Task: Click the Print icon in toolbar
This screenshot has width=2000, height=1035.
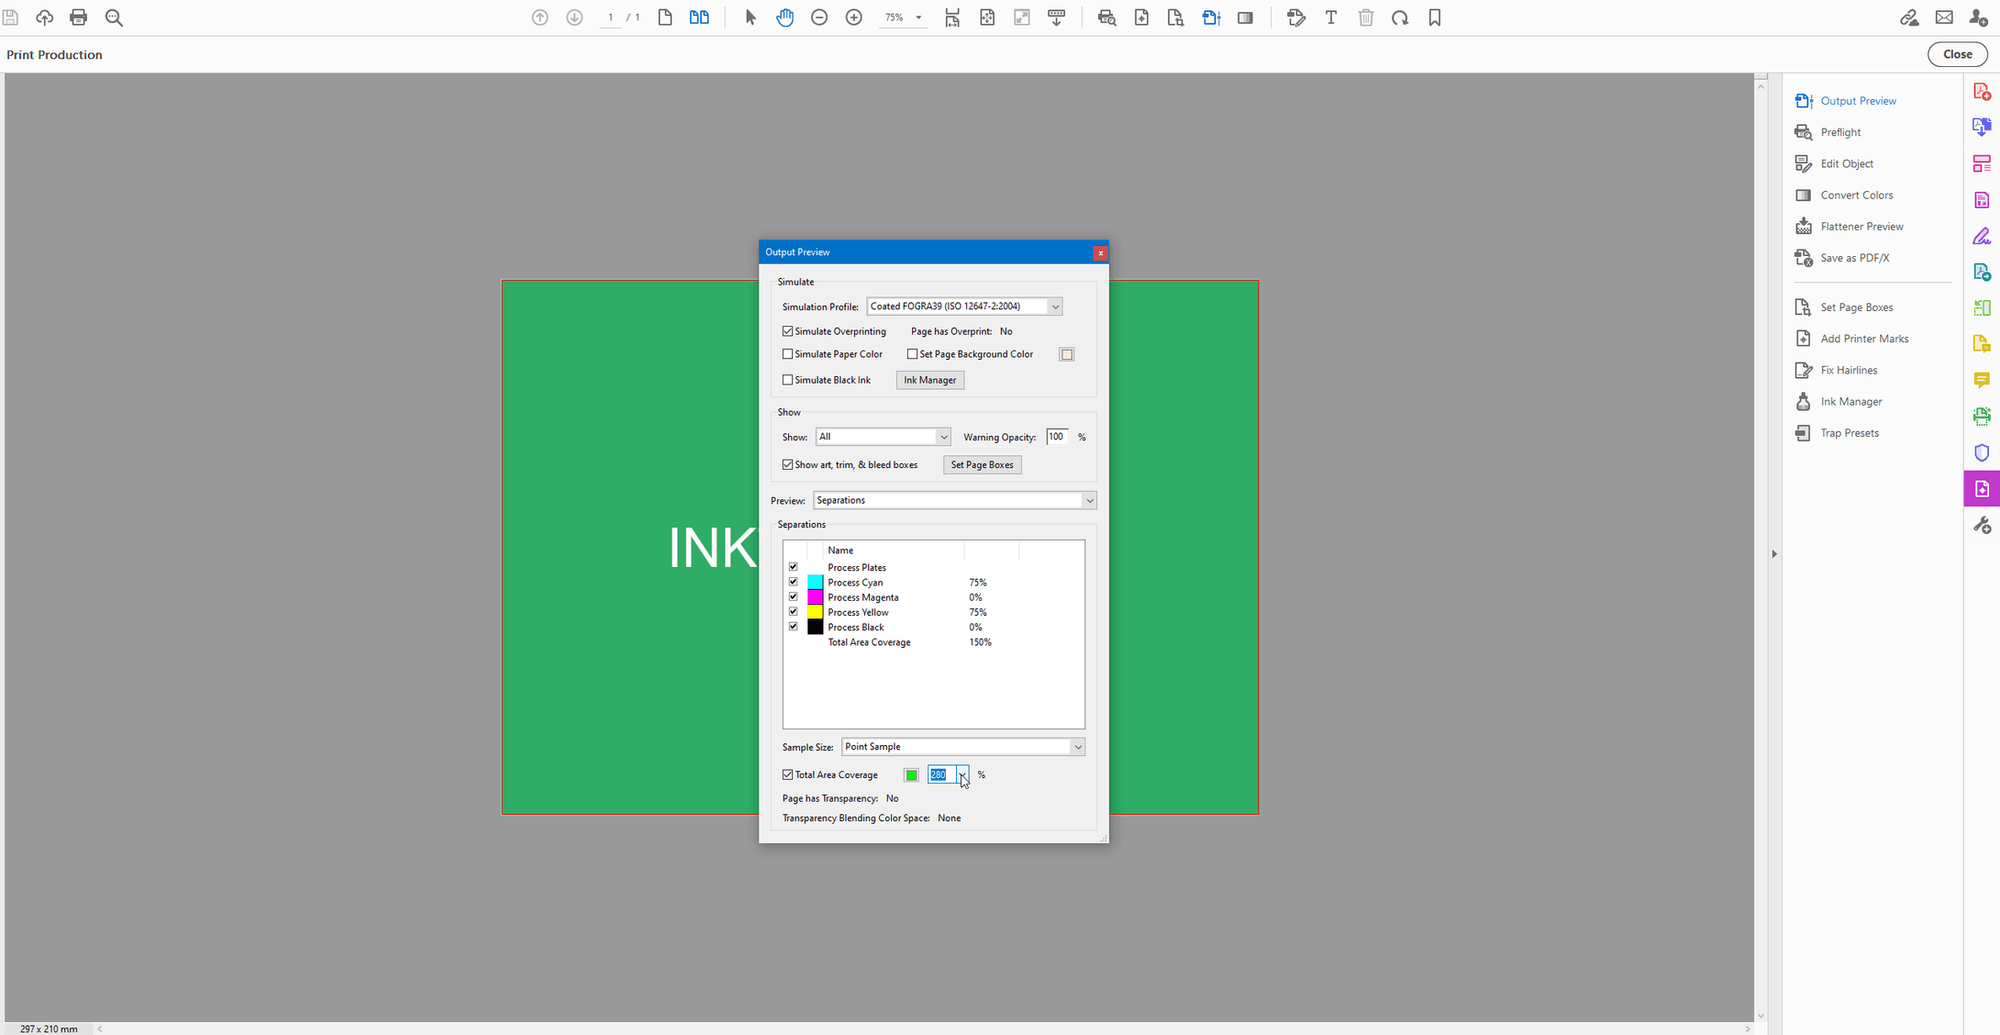Action: [x=79, y=17]
